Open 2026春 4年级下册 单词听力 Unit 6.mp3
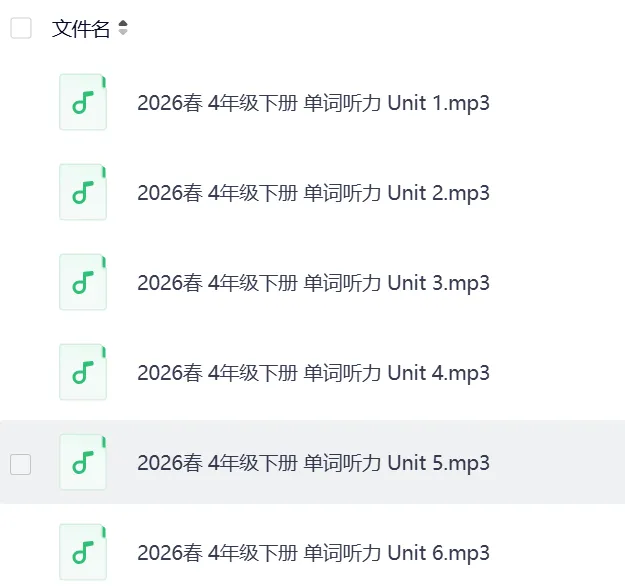The height and width of the screenshot is (586, 625). [x=313, y=553]
